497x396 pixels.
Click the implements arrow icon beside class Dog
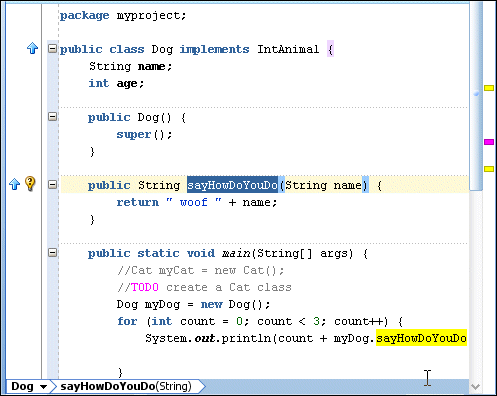(x=32, y=48)
